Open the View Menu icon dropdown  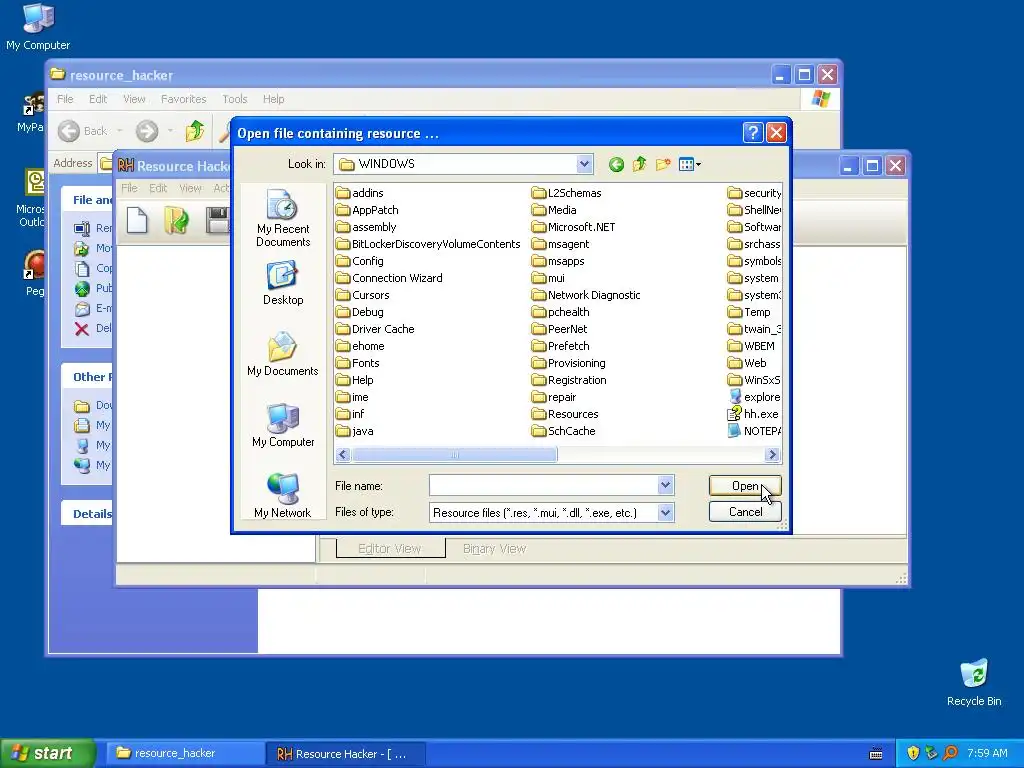tap(690, 165)
